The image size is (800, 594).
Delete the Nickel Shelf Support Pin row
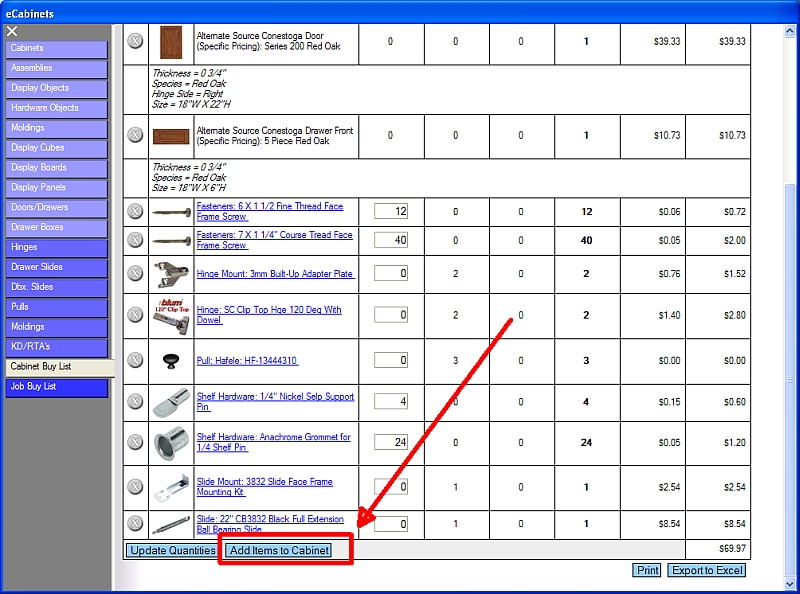tap(136, 402)
